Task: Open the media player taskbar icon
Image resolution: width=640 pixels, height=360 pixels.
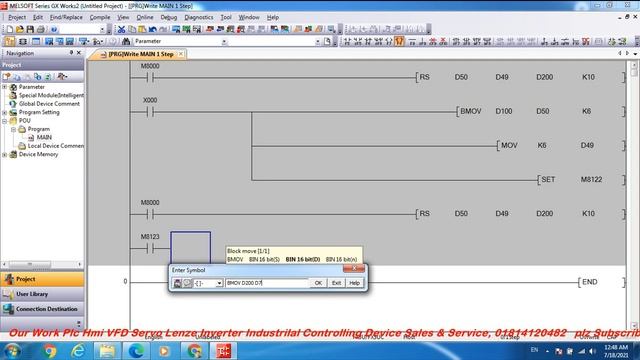Action: coord(164,351)
